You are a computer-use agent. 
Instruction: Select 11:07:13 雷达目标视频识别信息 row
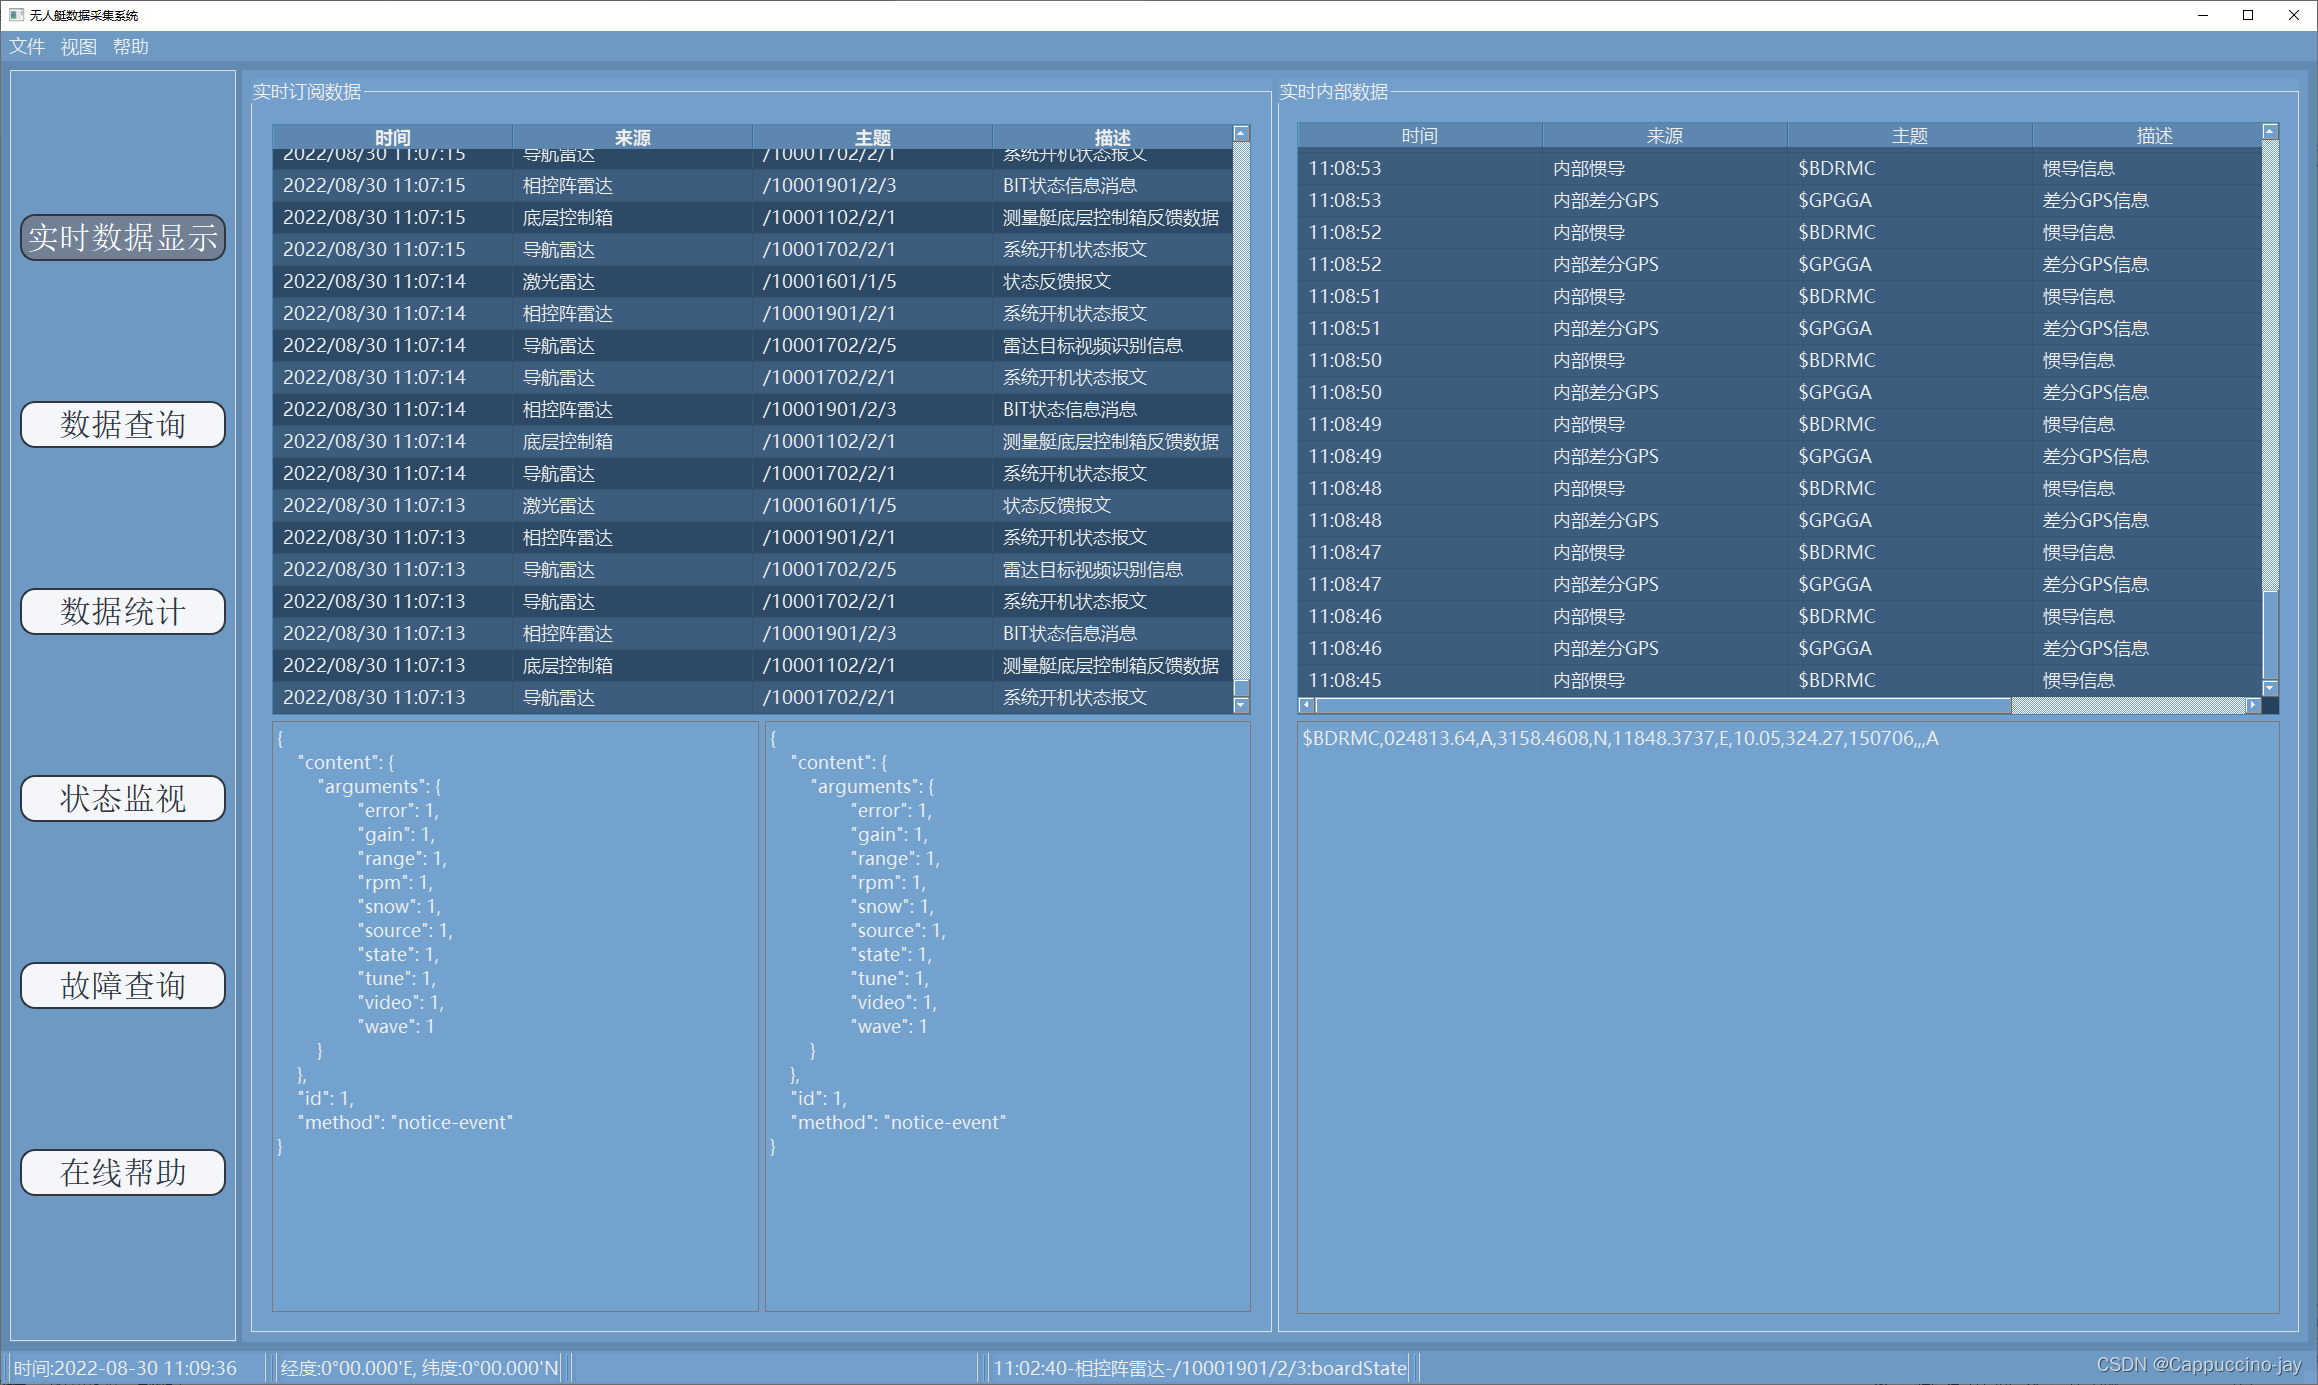click(752, 570)
